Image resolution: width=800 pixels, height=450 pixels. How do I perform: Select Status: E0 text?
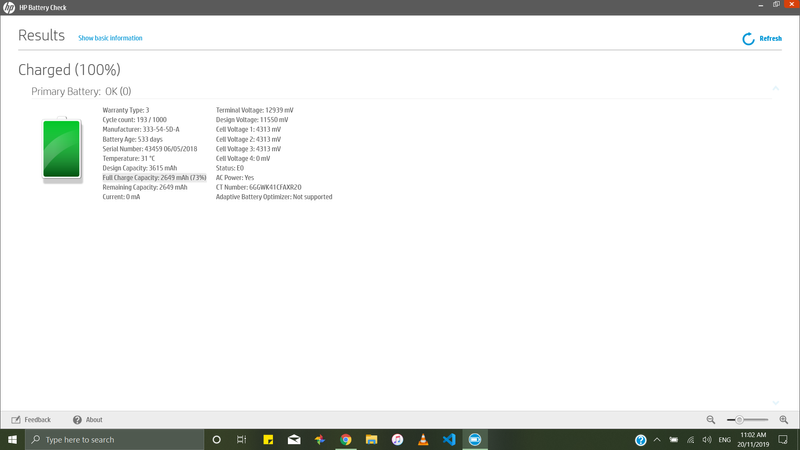pos(230,168)
